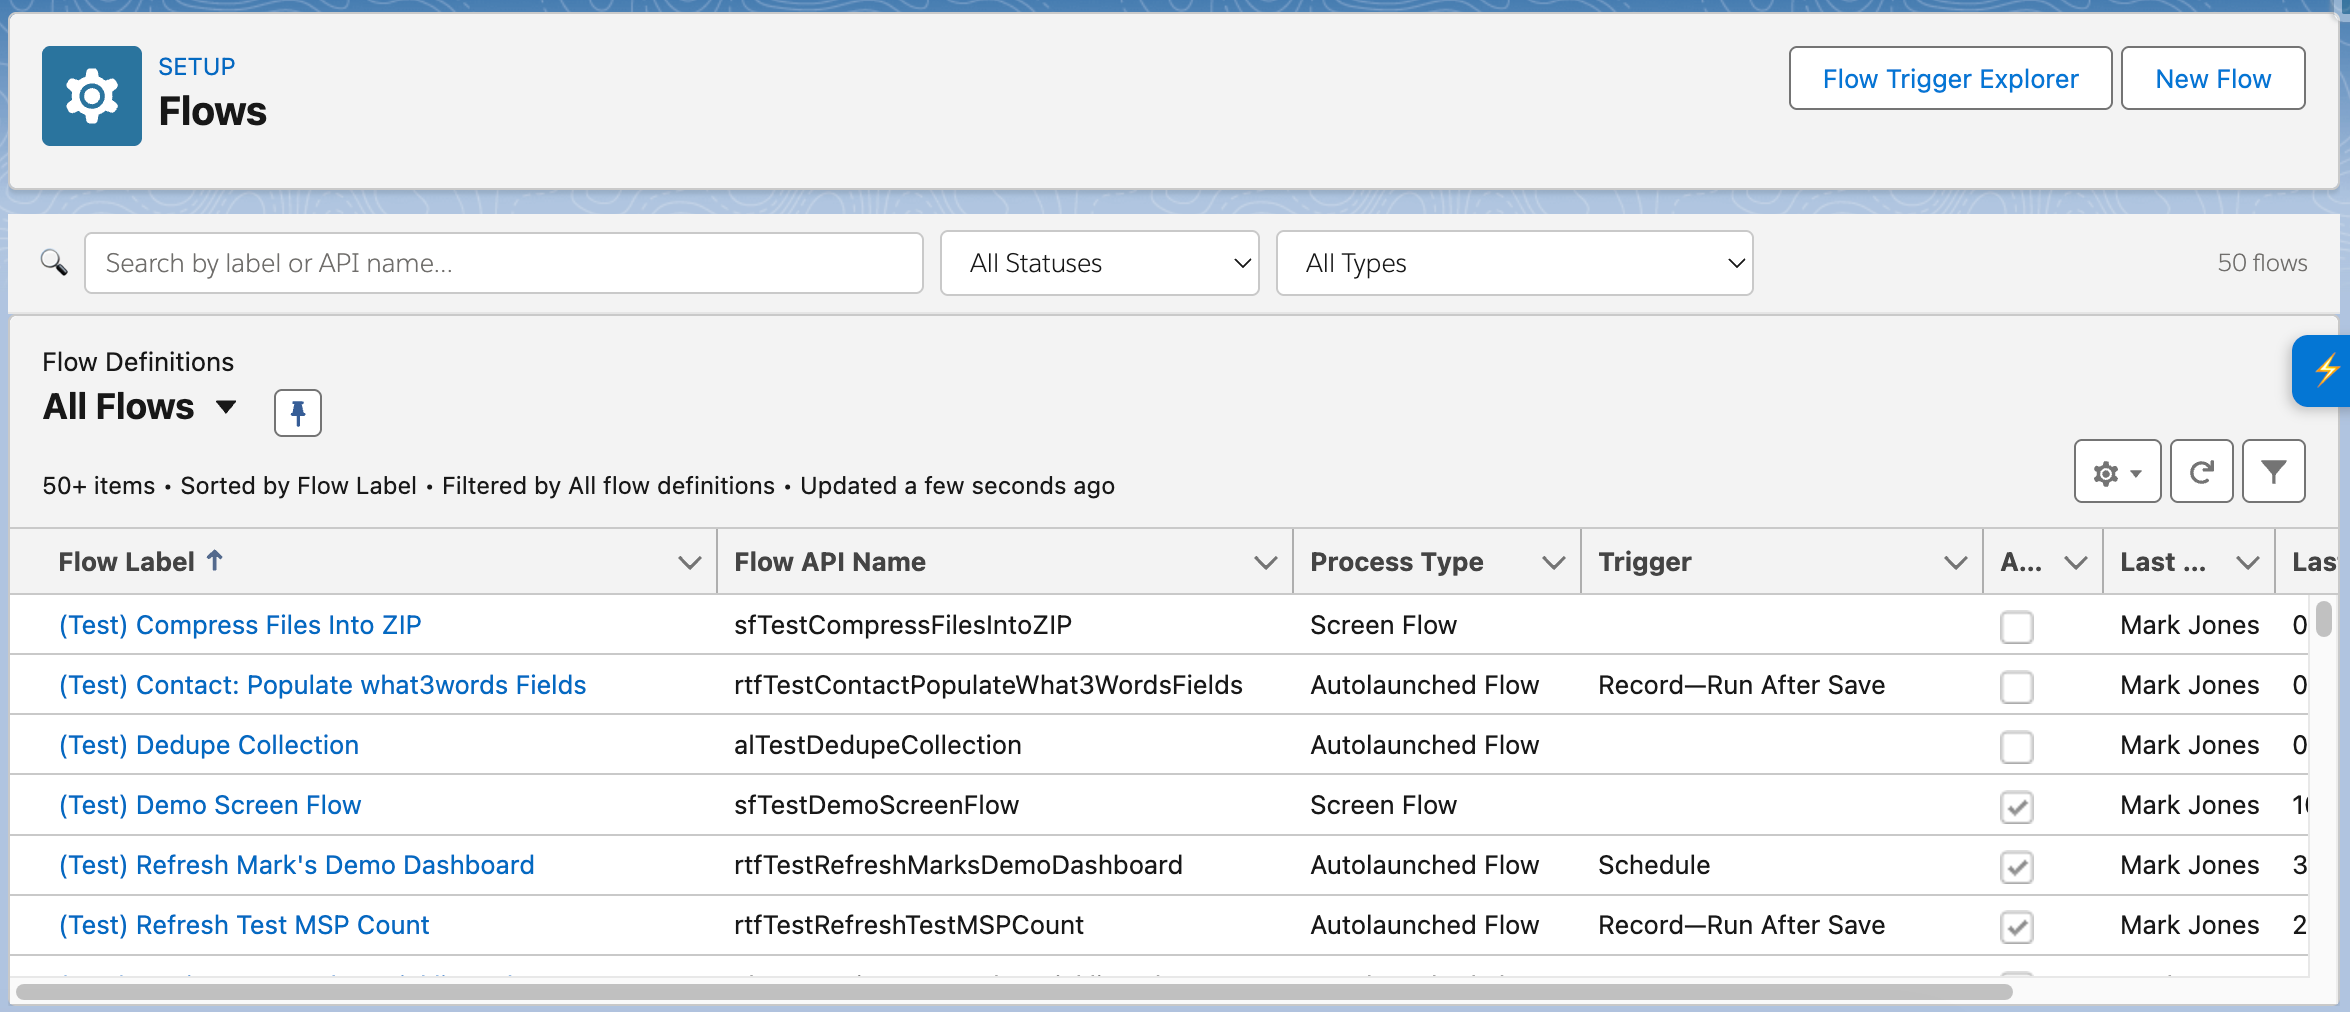Viewport: 2350px width, 1012px height.
Task: Open the Trigger column header menu
Action: pyautogui.click(x=1955, y=561)
